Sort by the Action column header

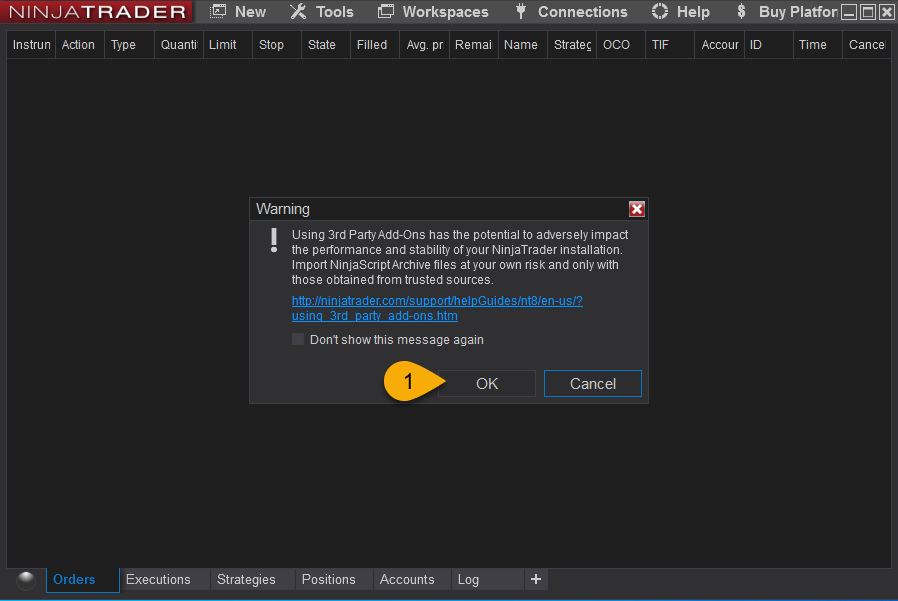78,45
